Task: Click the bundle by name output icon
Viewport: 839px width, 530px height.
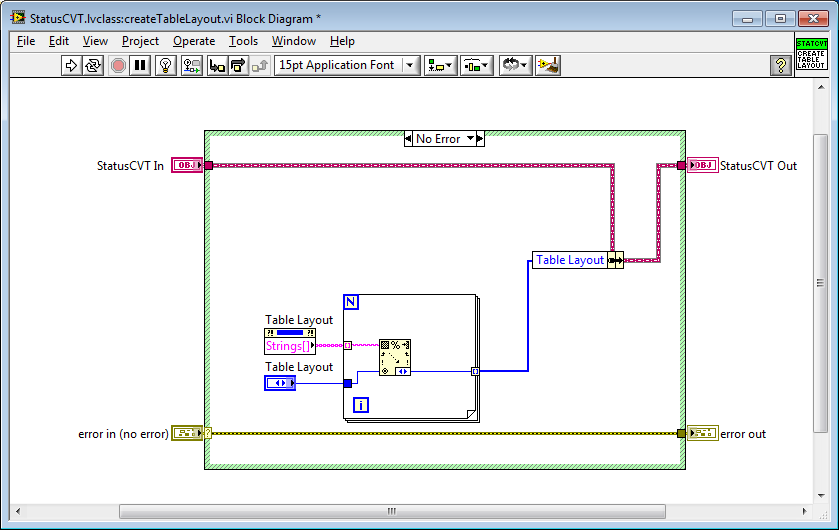Action: click(x=616, y=260)
